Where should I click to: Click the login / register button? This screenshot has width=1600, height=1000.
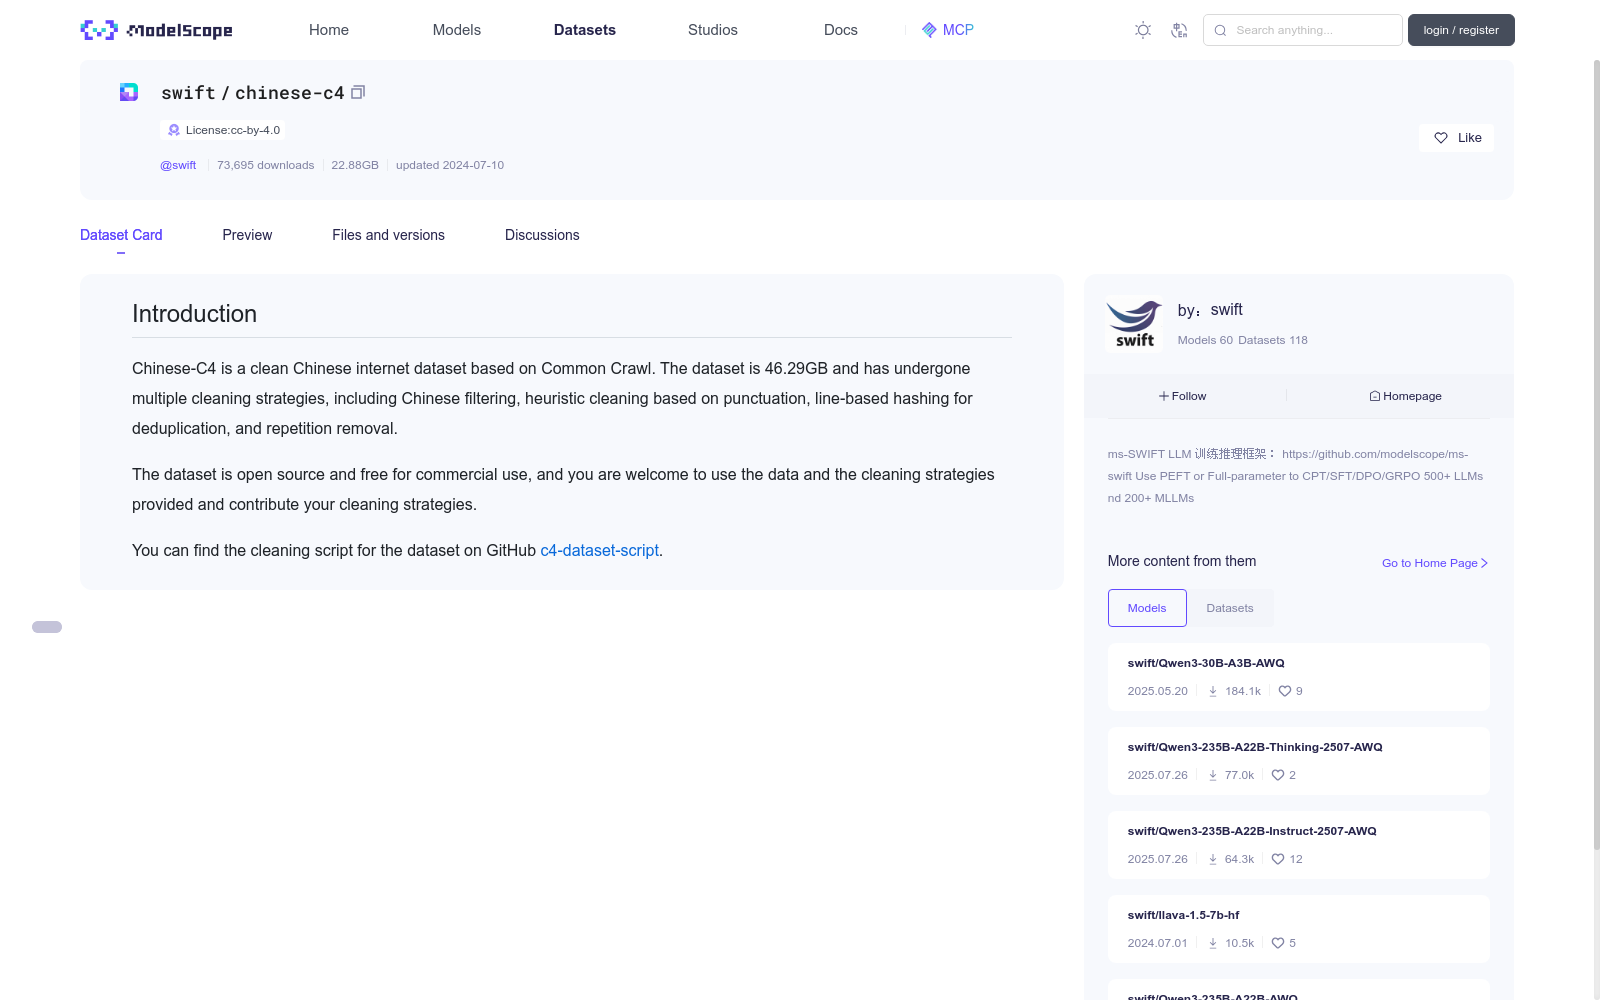point(1461,30)
